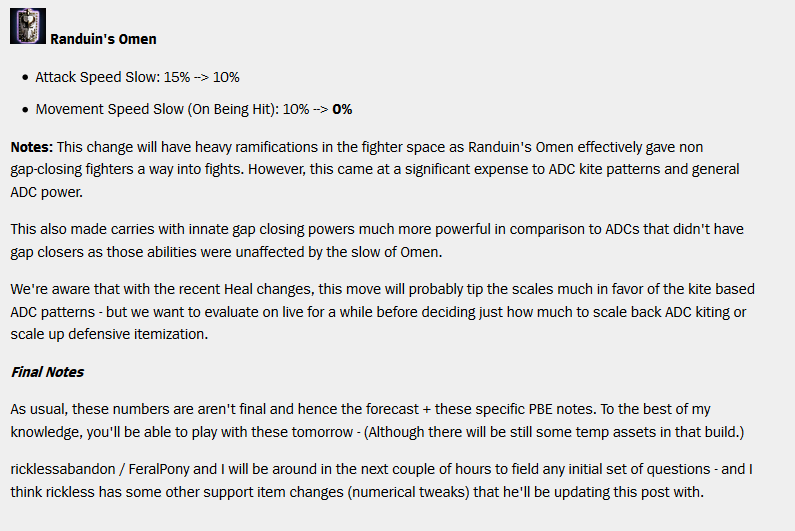Click the name ricklessabandon in last paragraph
The height and width of the screenshot is (531, 795).
[63, 469]
